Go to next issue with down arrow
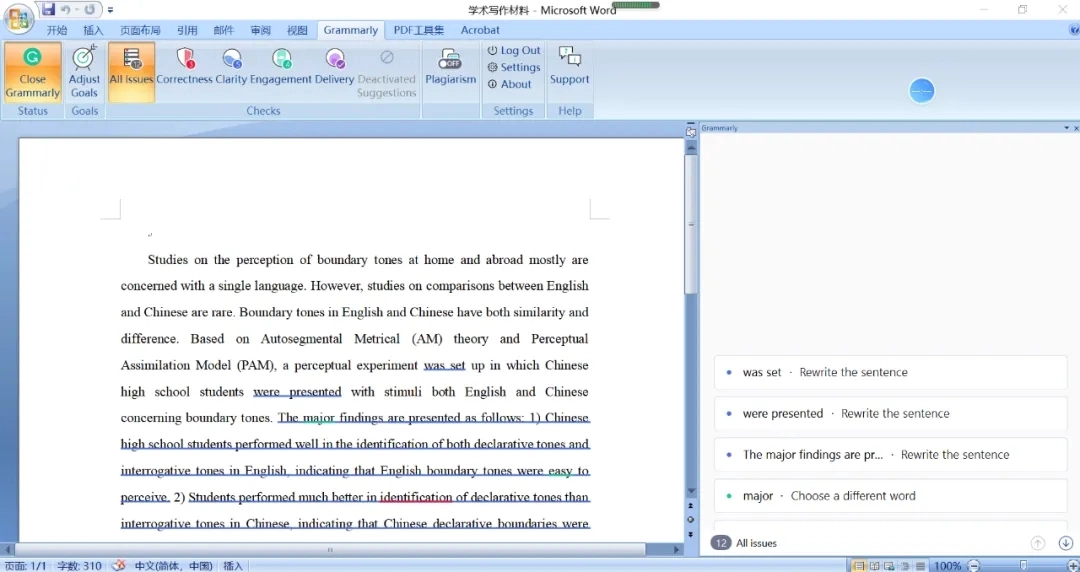 click(1065, 543)
